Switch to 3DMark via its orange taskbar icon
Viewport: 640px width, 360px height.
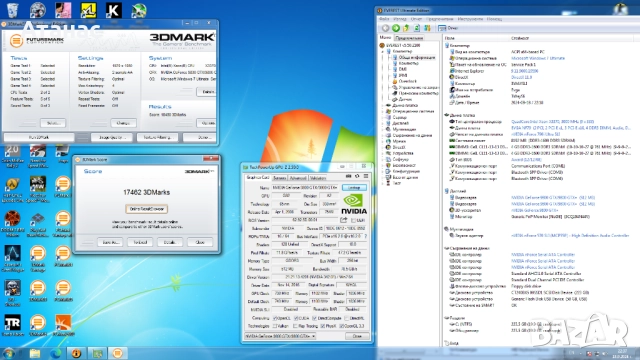tap(118, 353)
